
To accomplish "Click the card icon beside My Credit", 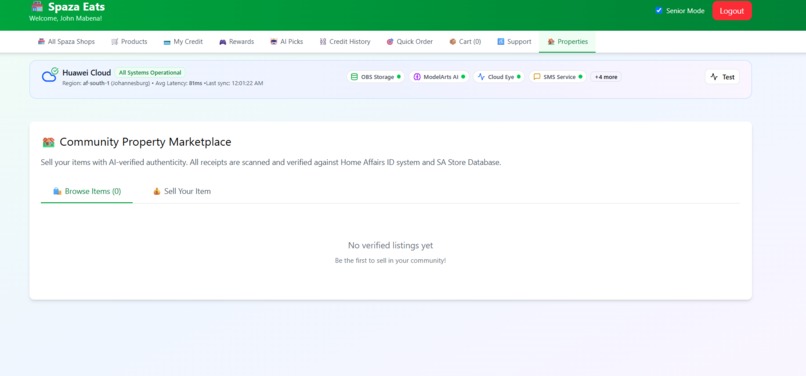I will [167, 42].
